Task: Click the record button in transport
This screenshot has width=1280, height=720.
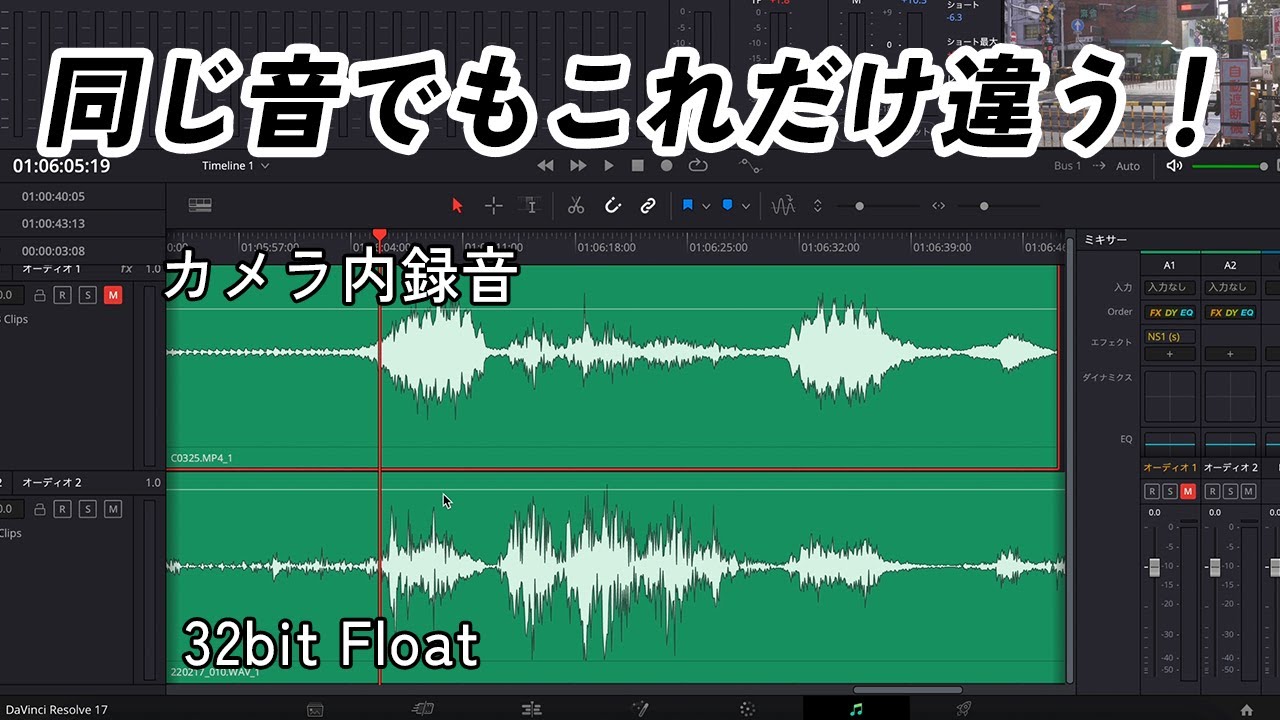Action: point(667,165)
